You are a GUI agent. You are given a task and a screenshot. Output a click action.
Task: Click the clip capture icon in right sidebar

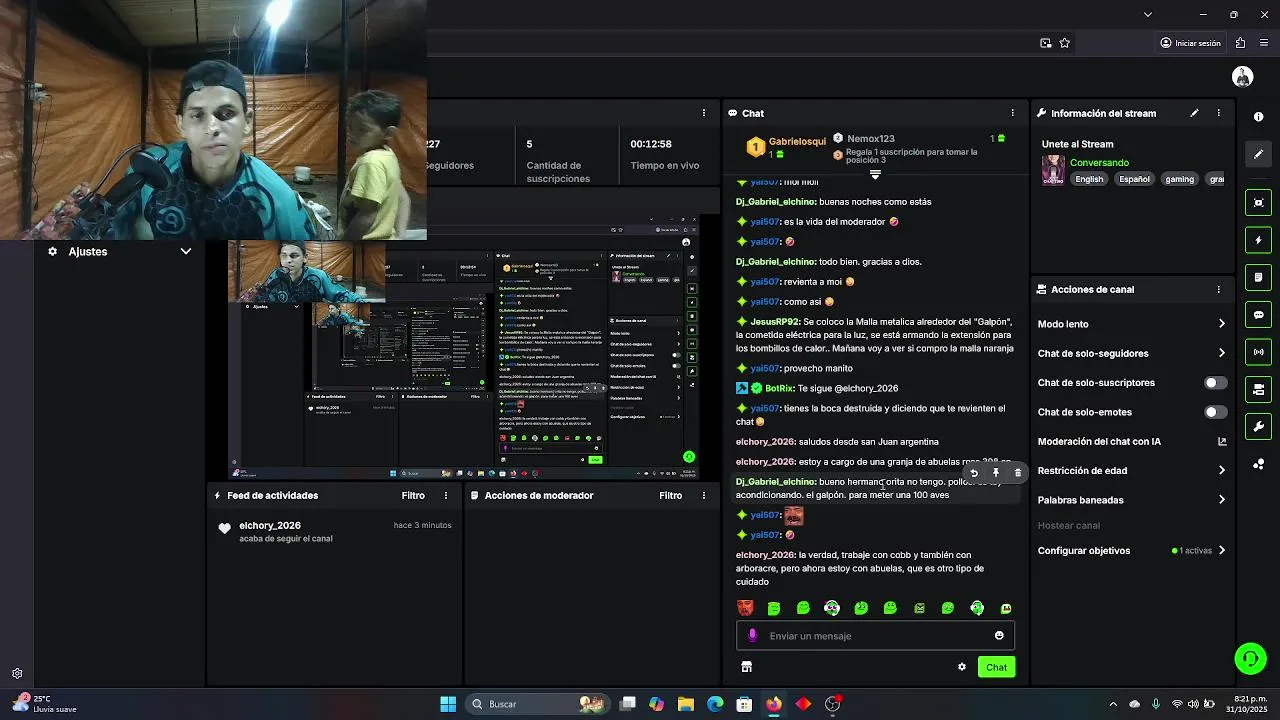tap(1258, 203)
